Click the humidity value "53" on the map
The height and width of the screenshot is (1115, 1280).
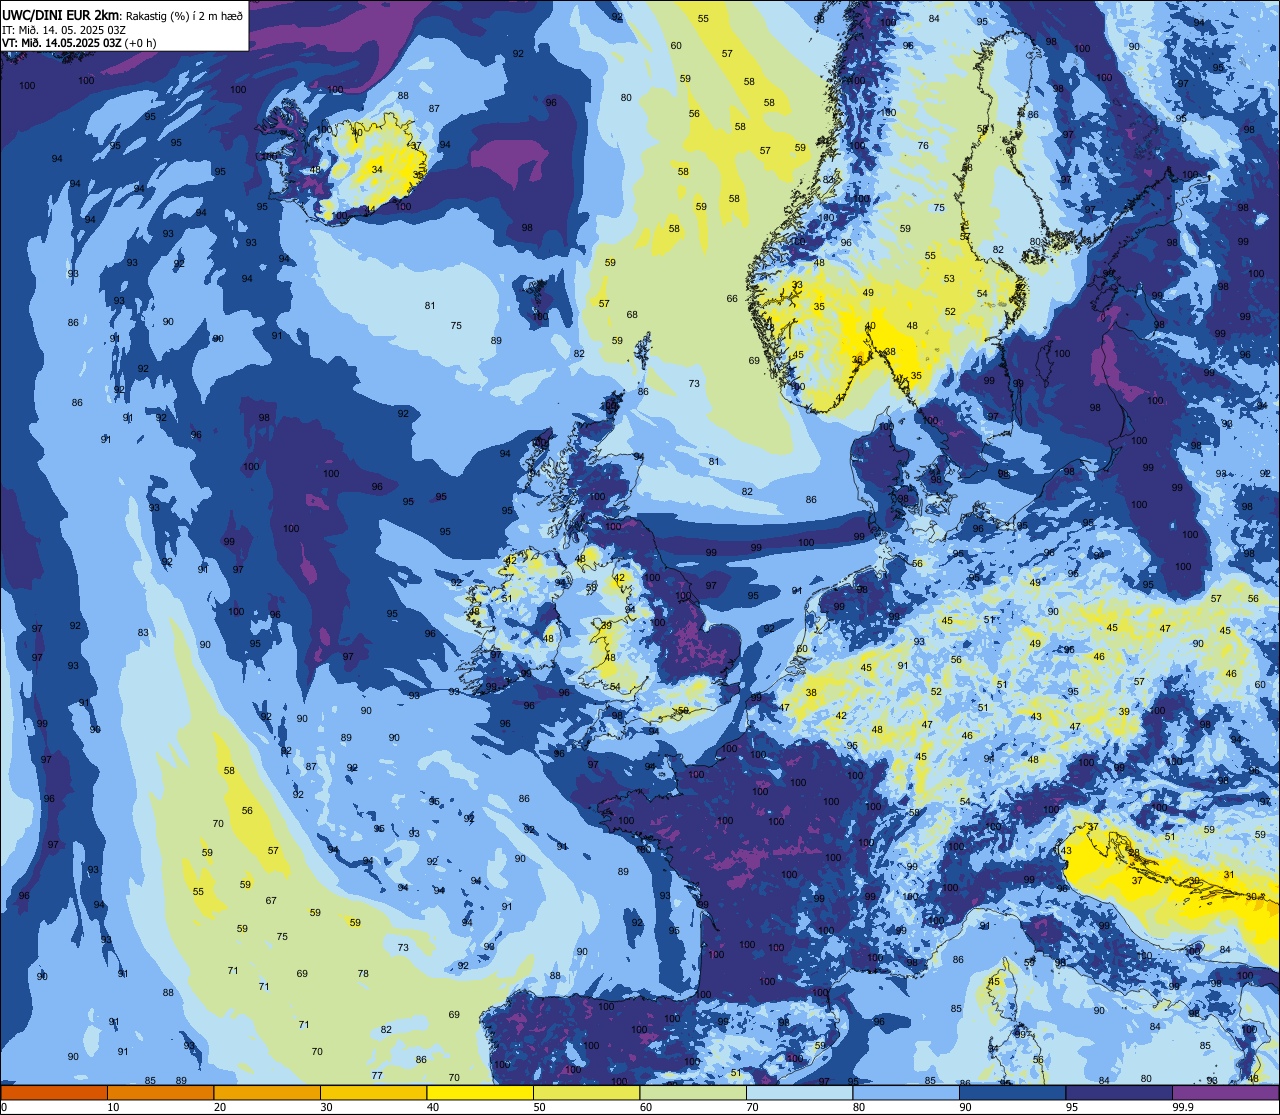[x=949, y=279]
